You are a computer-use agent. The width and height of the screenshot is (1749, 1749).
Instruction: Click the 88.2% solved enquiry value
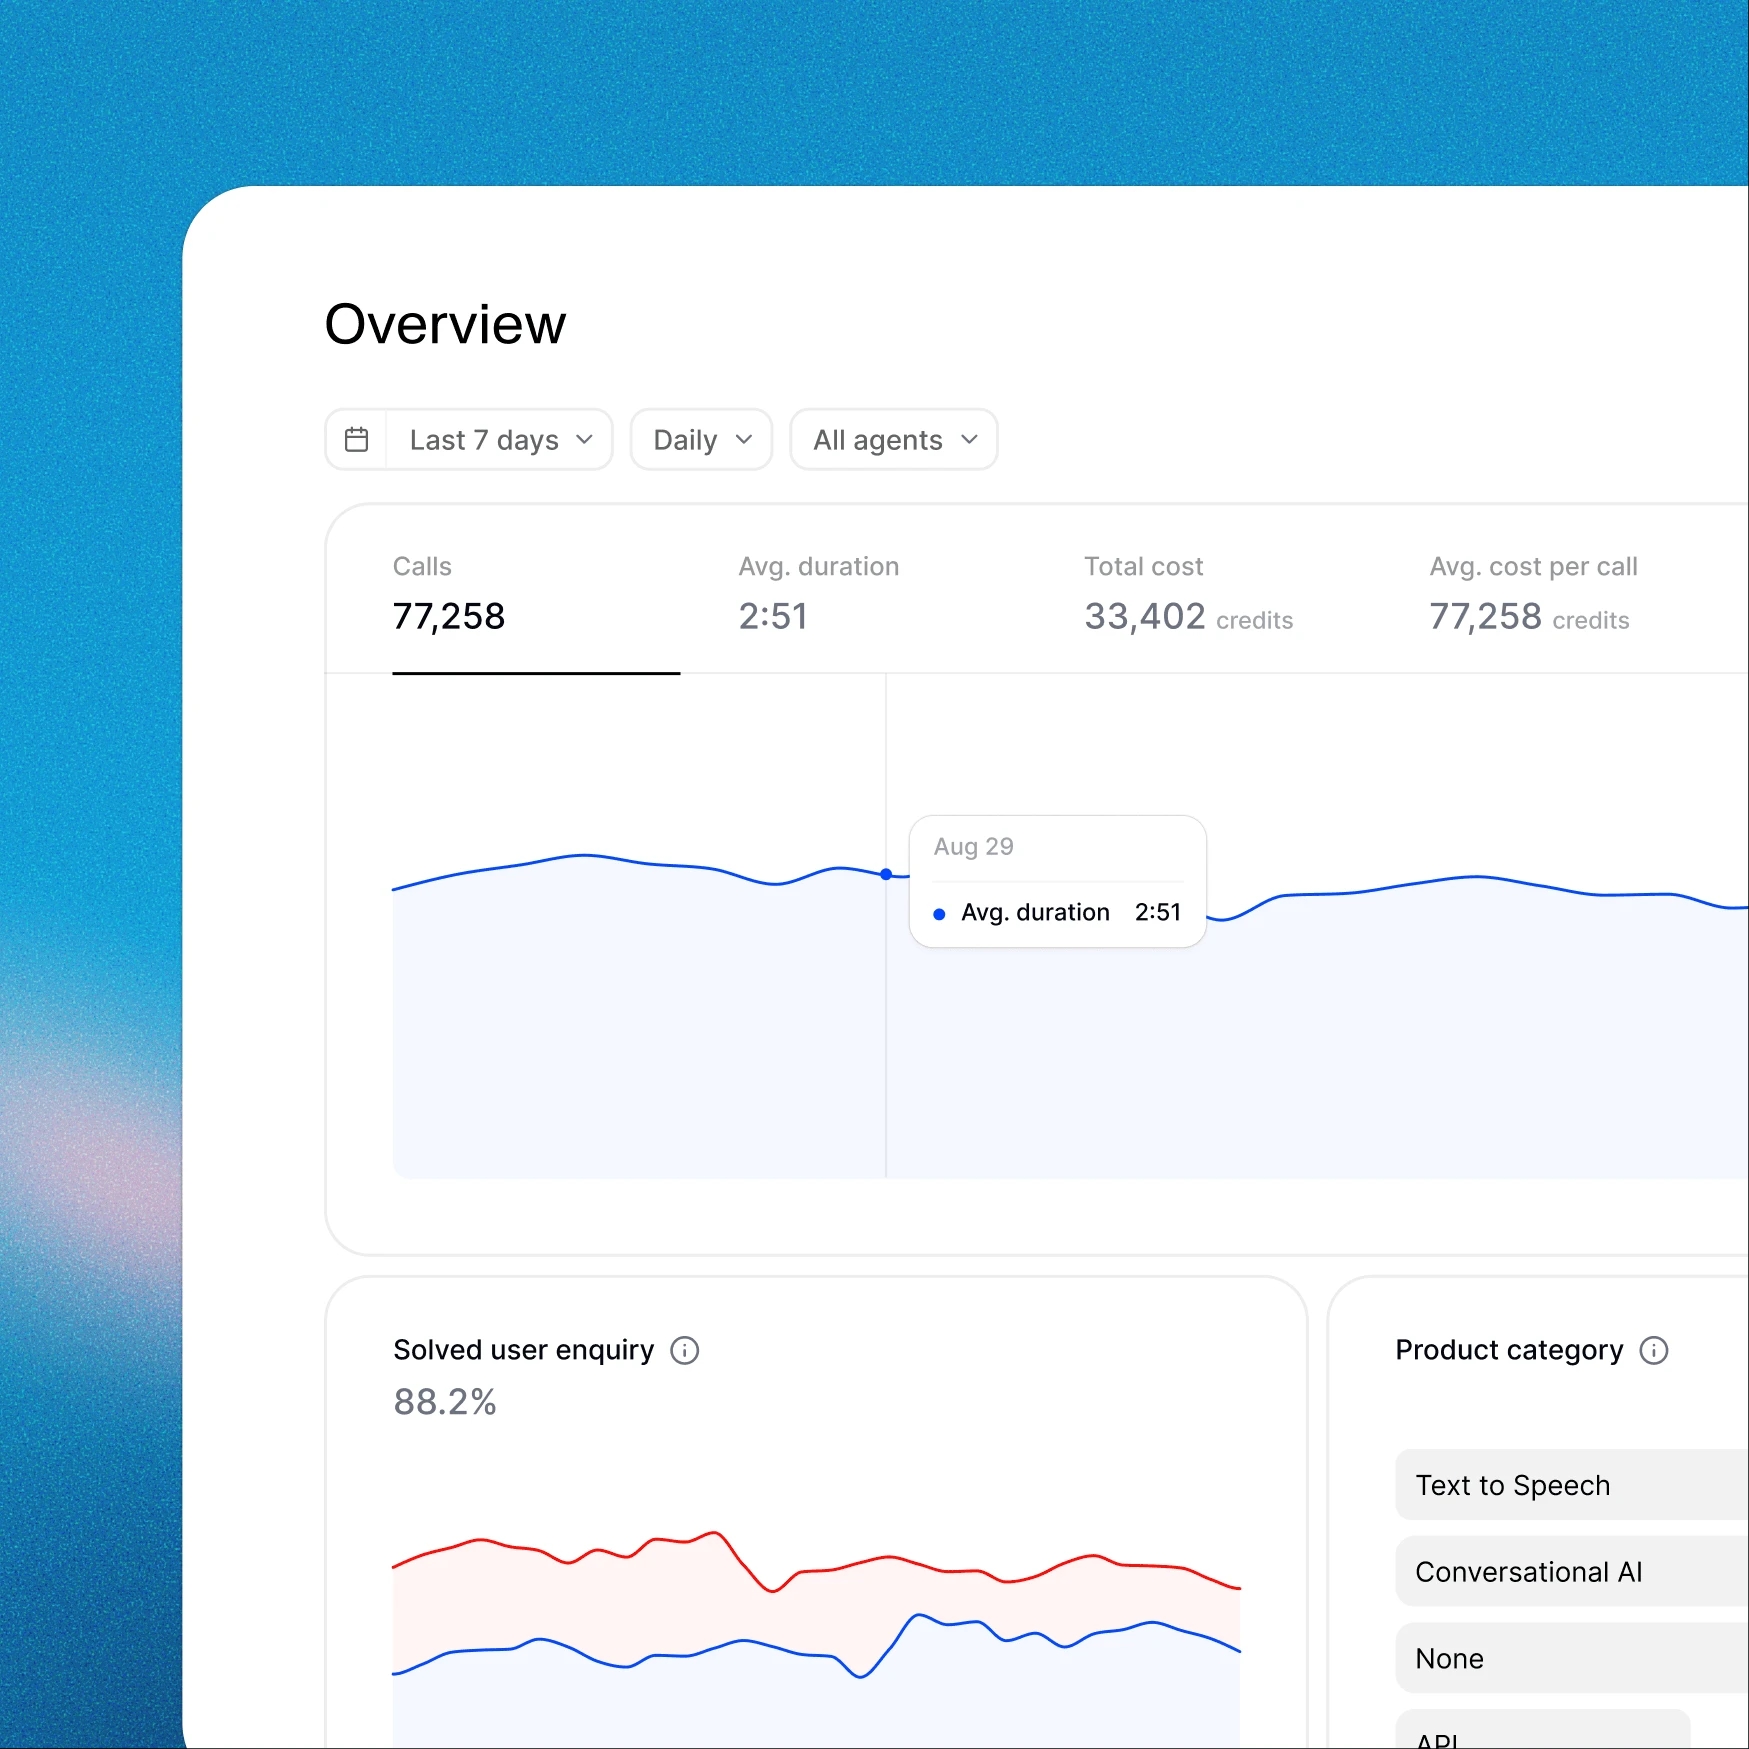(x=445, y=1402)
